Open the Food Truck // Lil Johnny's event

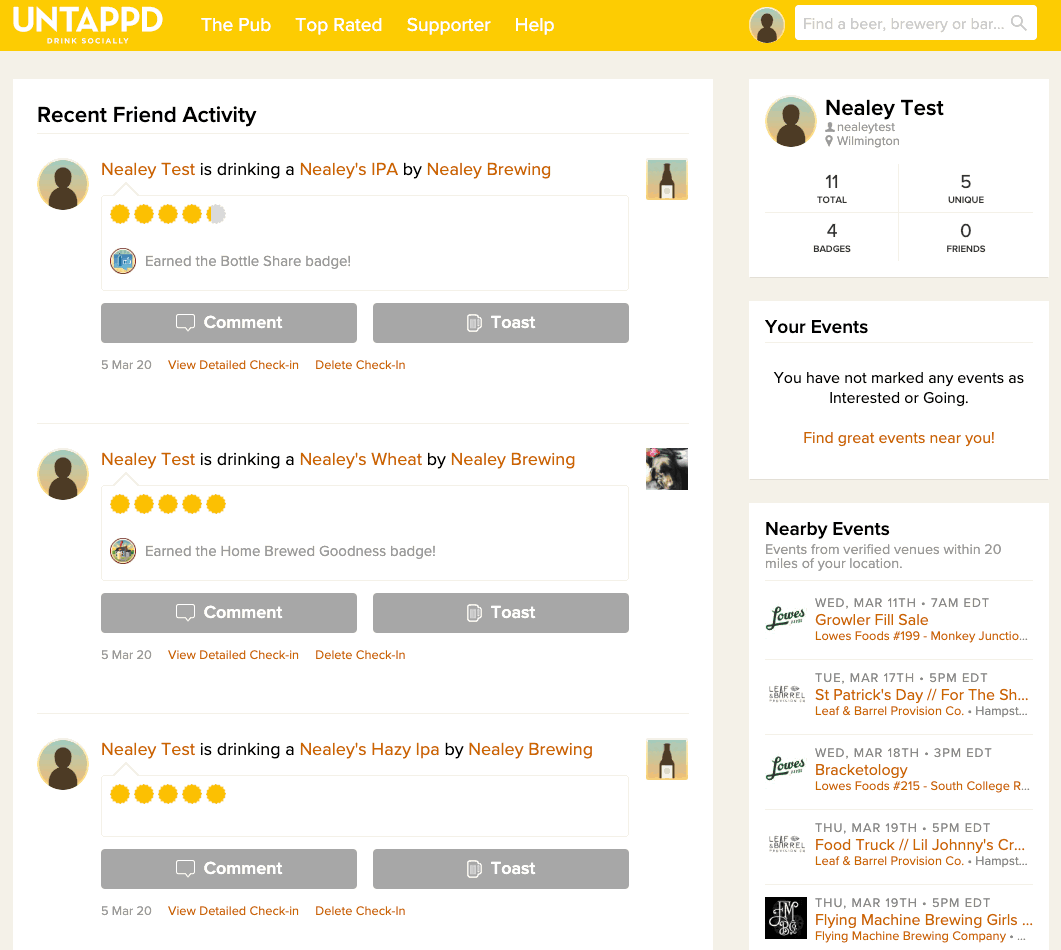920,845
